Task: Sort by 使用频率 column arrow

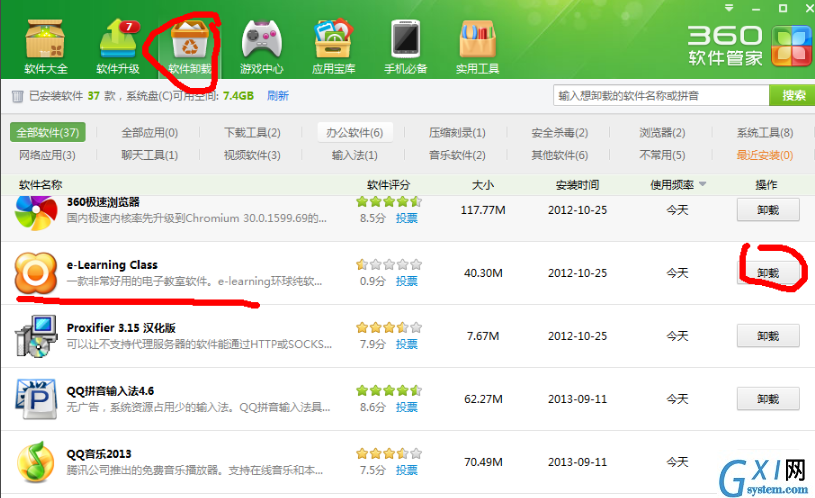Action: (x=703, y=184)
